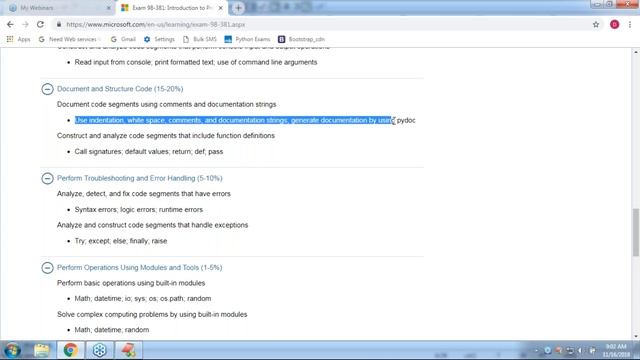
Task: Reload the page with the refresh icon
Action: pyautogui.click(x=40, y=24)
